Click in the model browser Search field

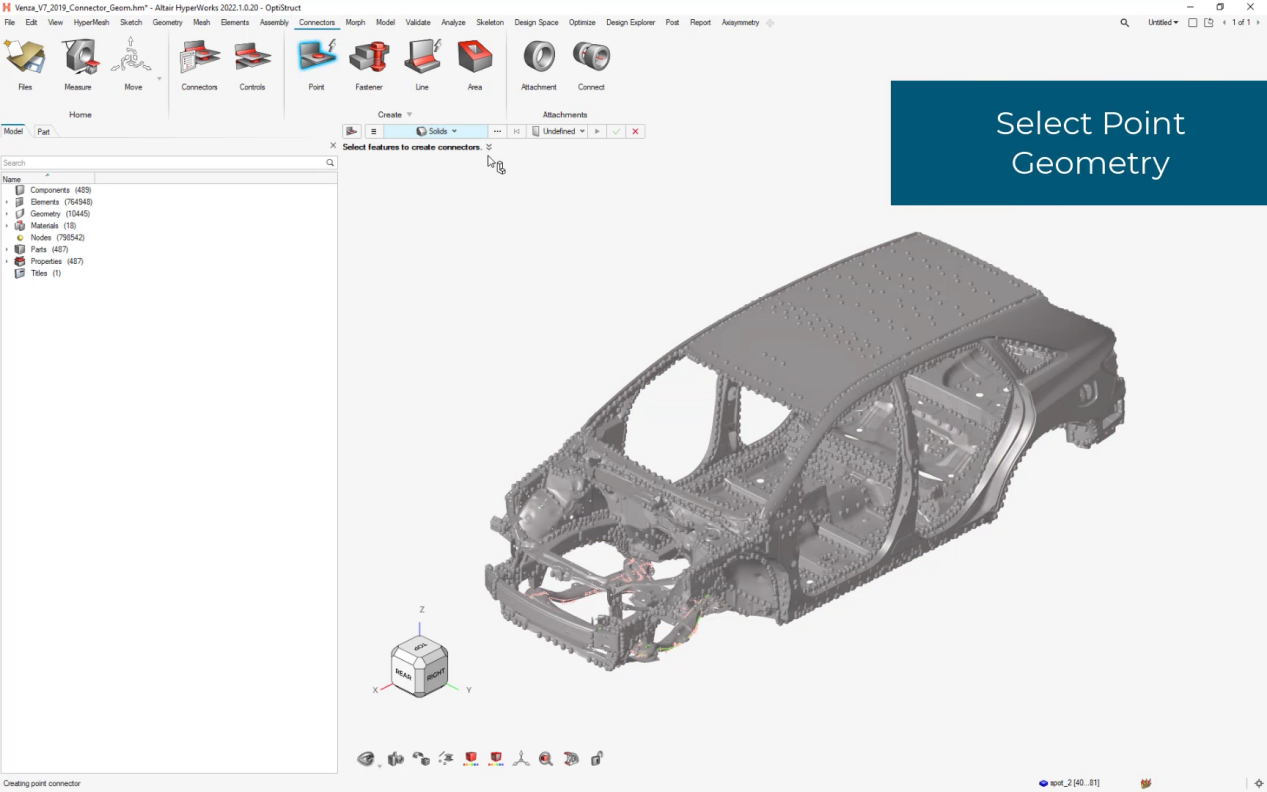(x=168, y=162)
